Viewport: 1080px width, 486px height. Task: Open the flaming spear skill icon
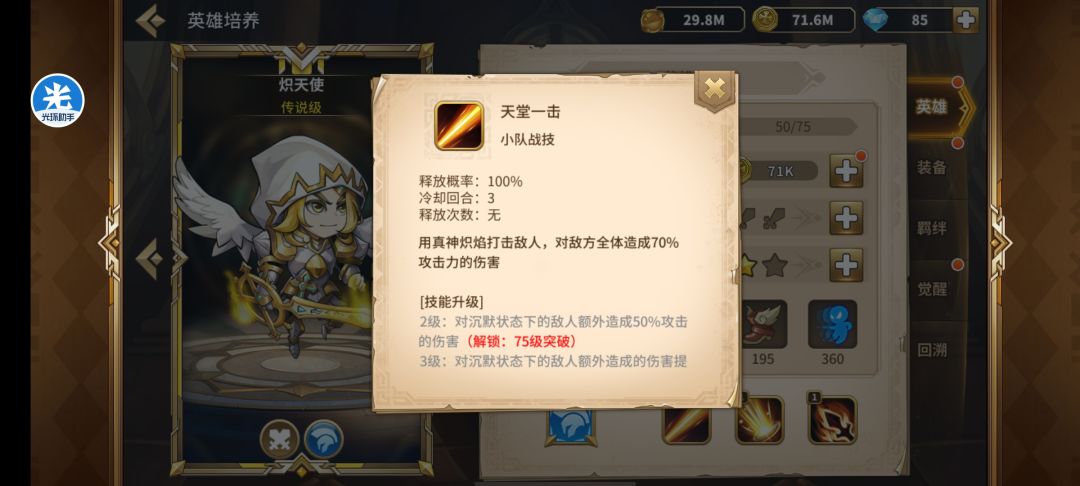coord(832,419)
